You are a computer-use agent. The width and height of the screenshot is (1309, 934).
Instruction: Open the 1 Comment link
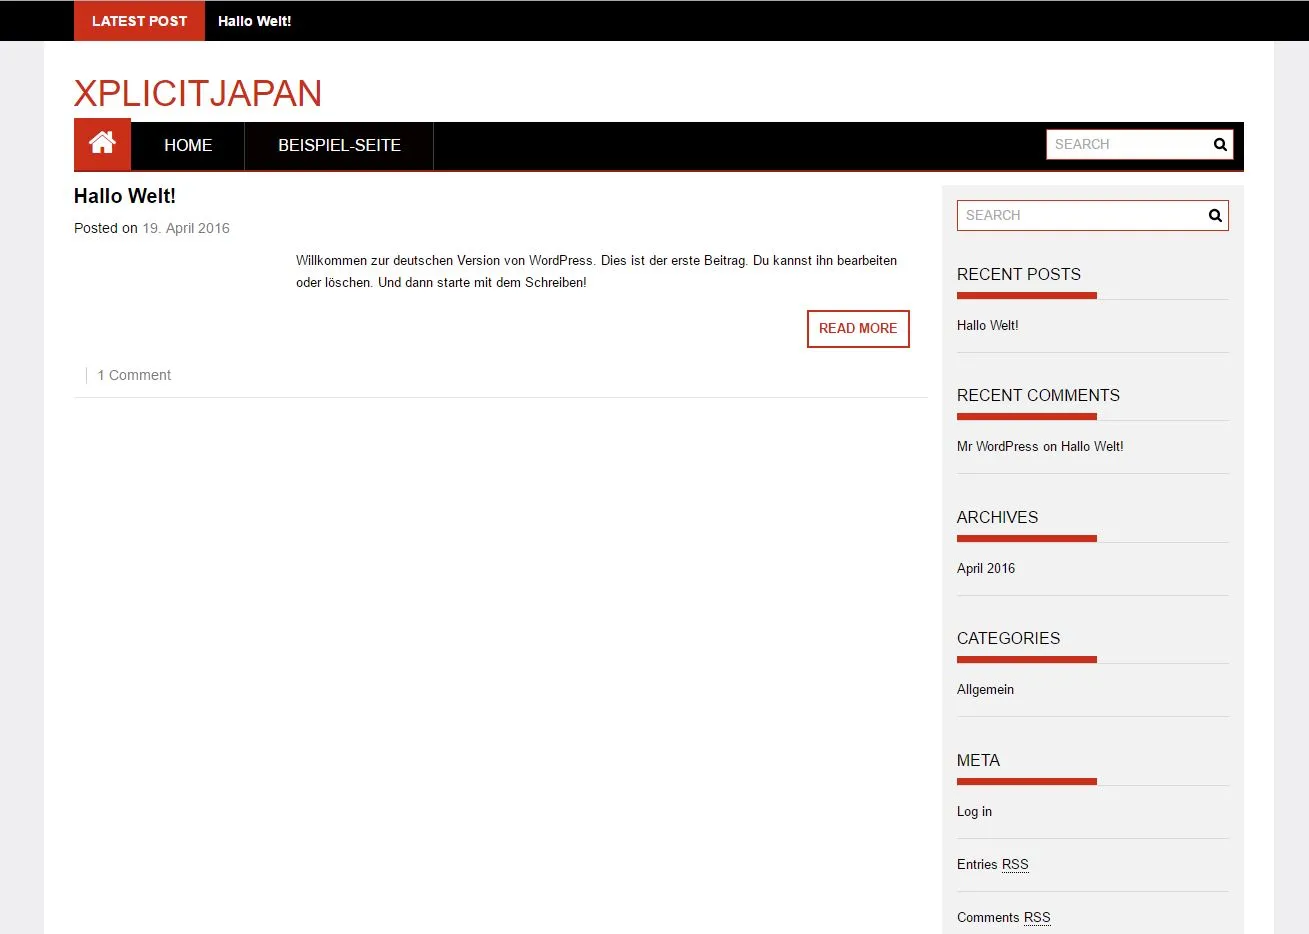(x=134, y=375)
